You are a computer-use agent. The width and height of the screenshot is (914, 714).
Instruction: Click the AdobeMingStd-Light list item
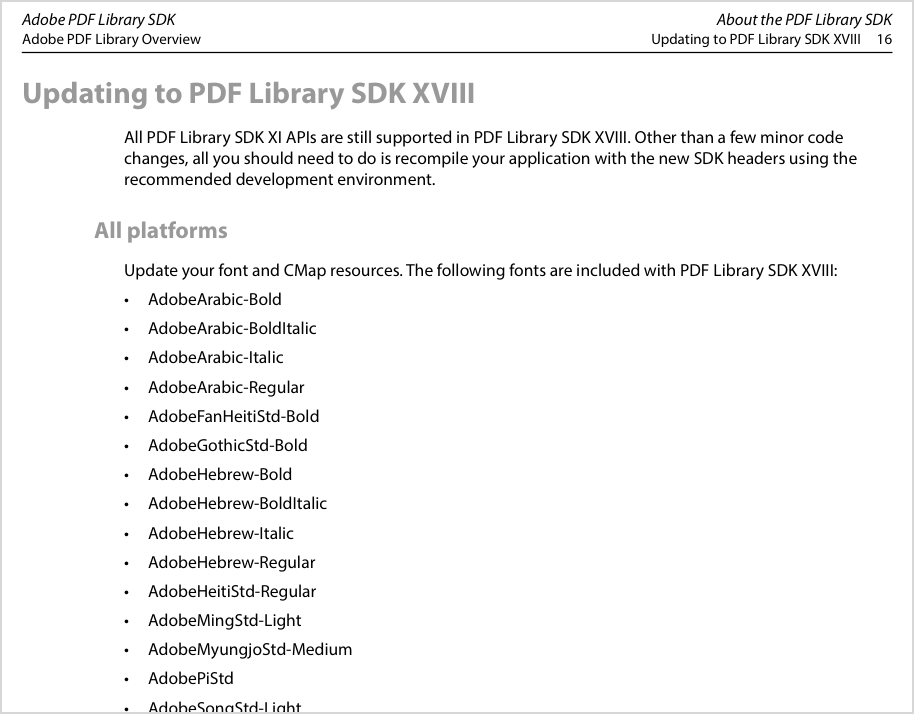click(224, 621)
